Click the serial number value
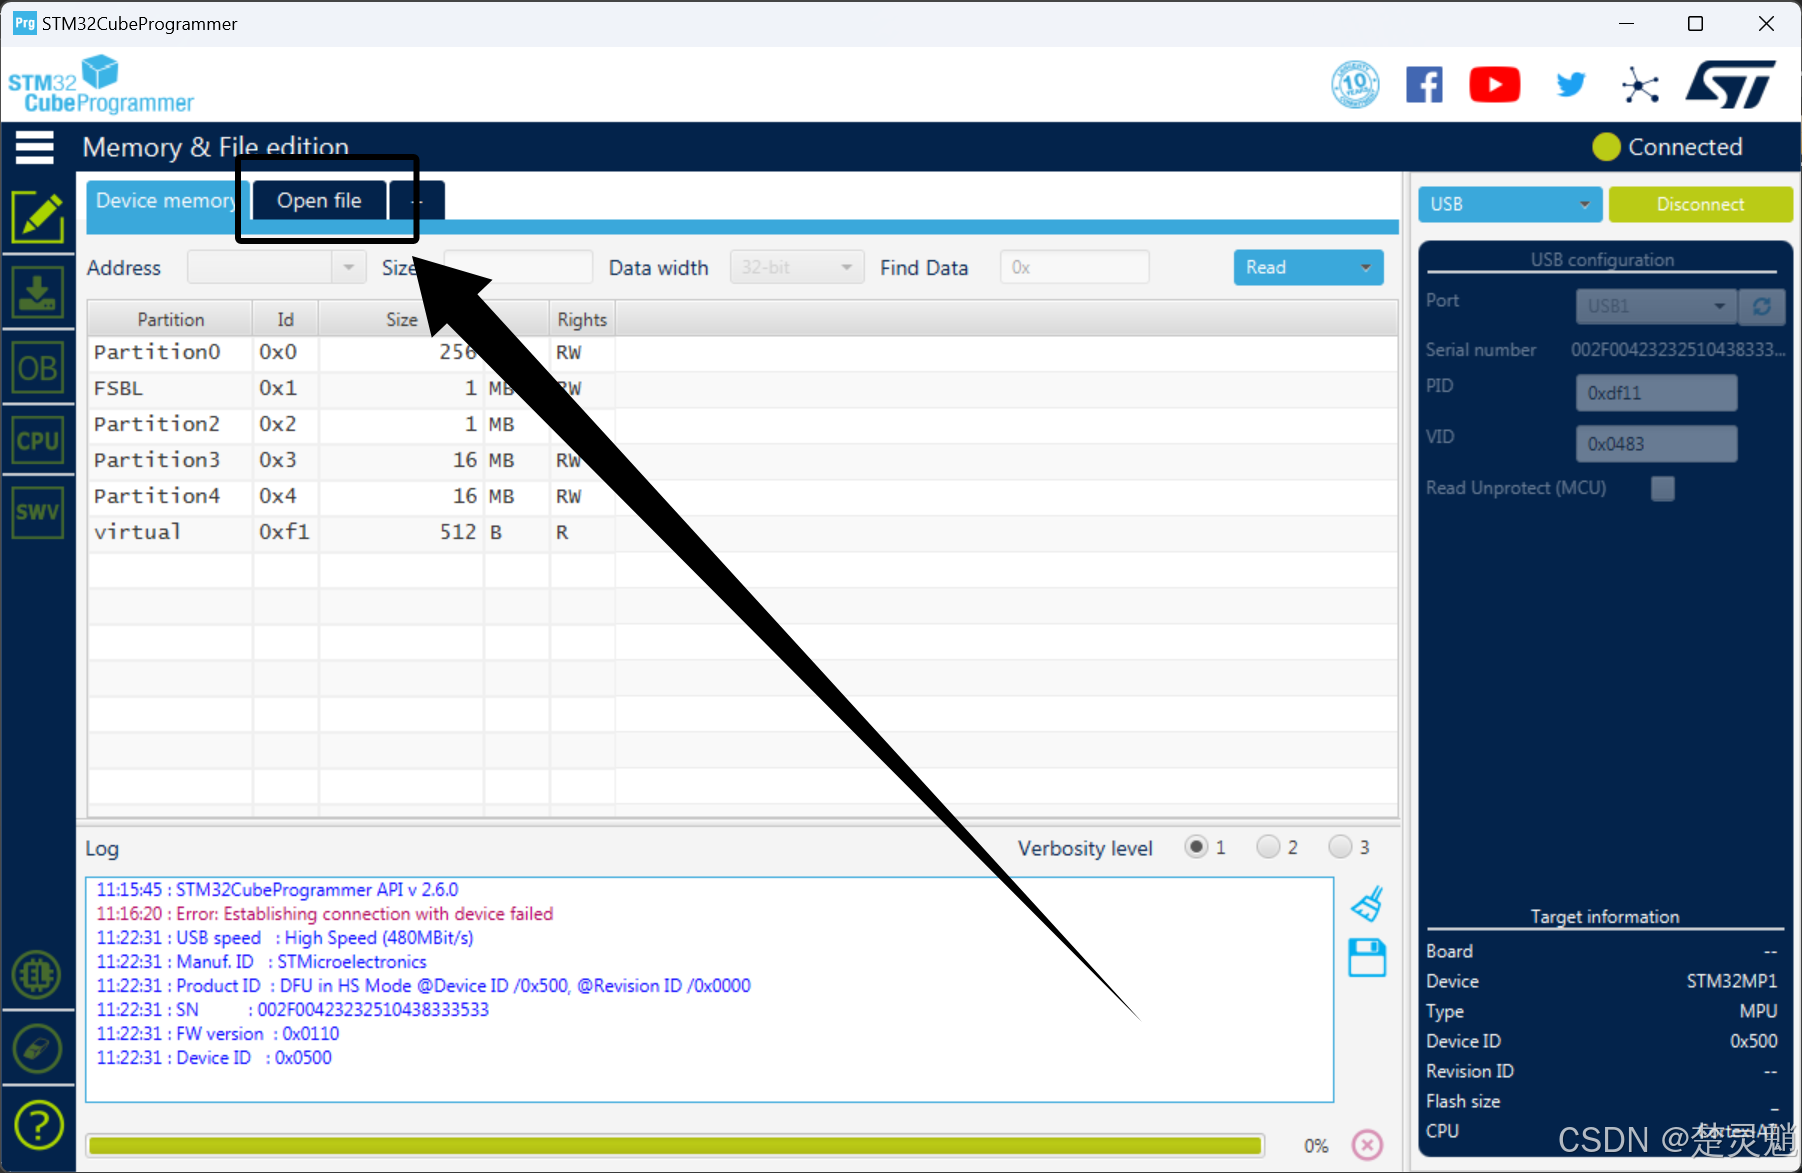 (x=1677, y=349)
